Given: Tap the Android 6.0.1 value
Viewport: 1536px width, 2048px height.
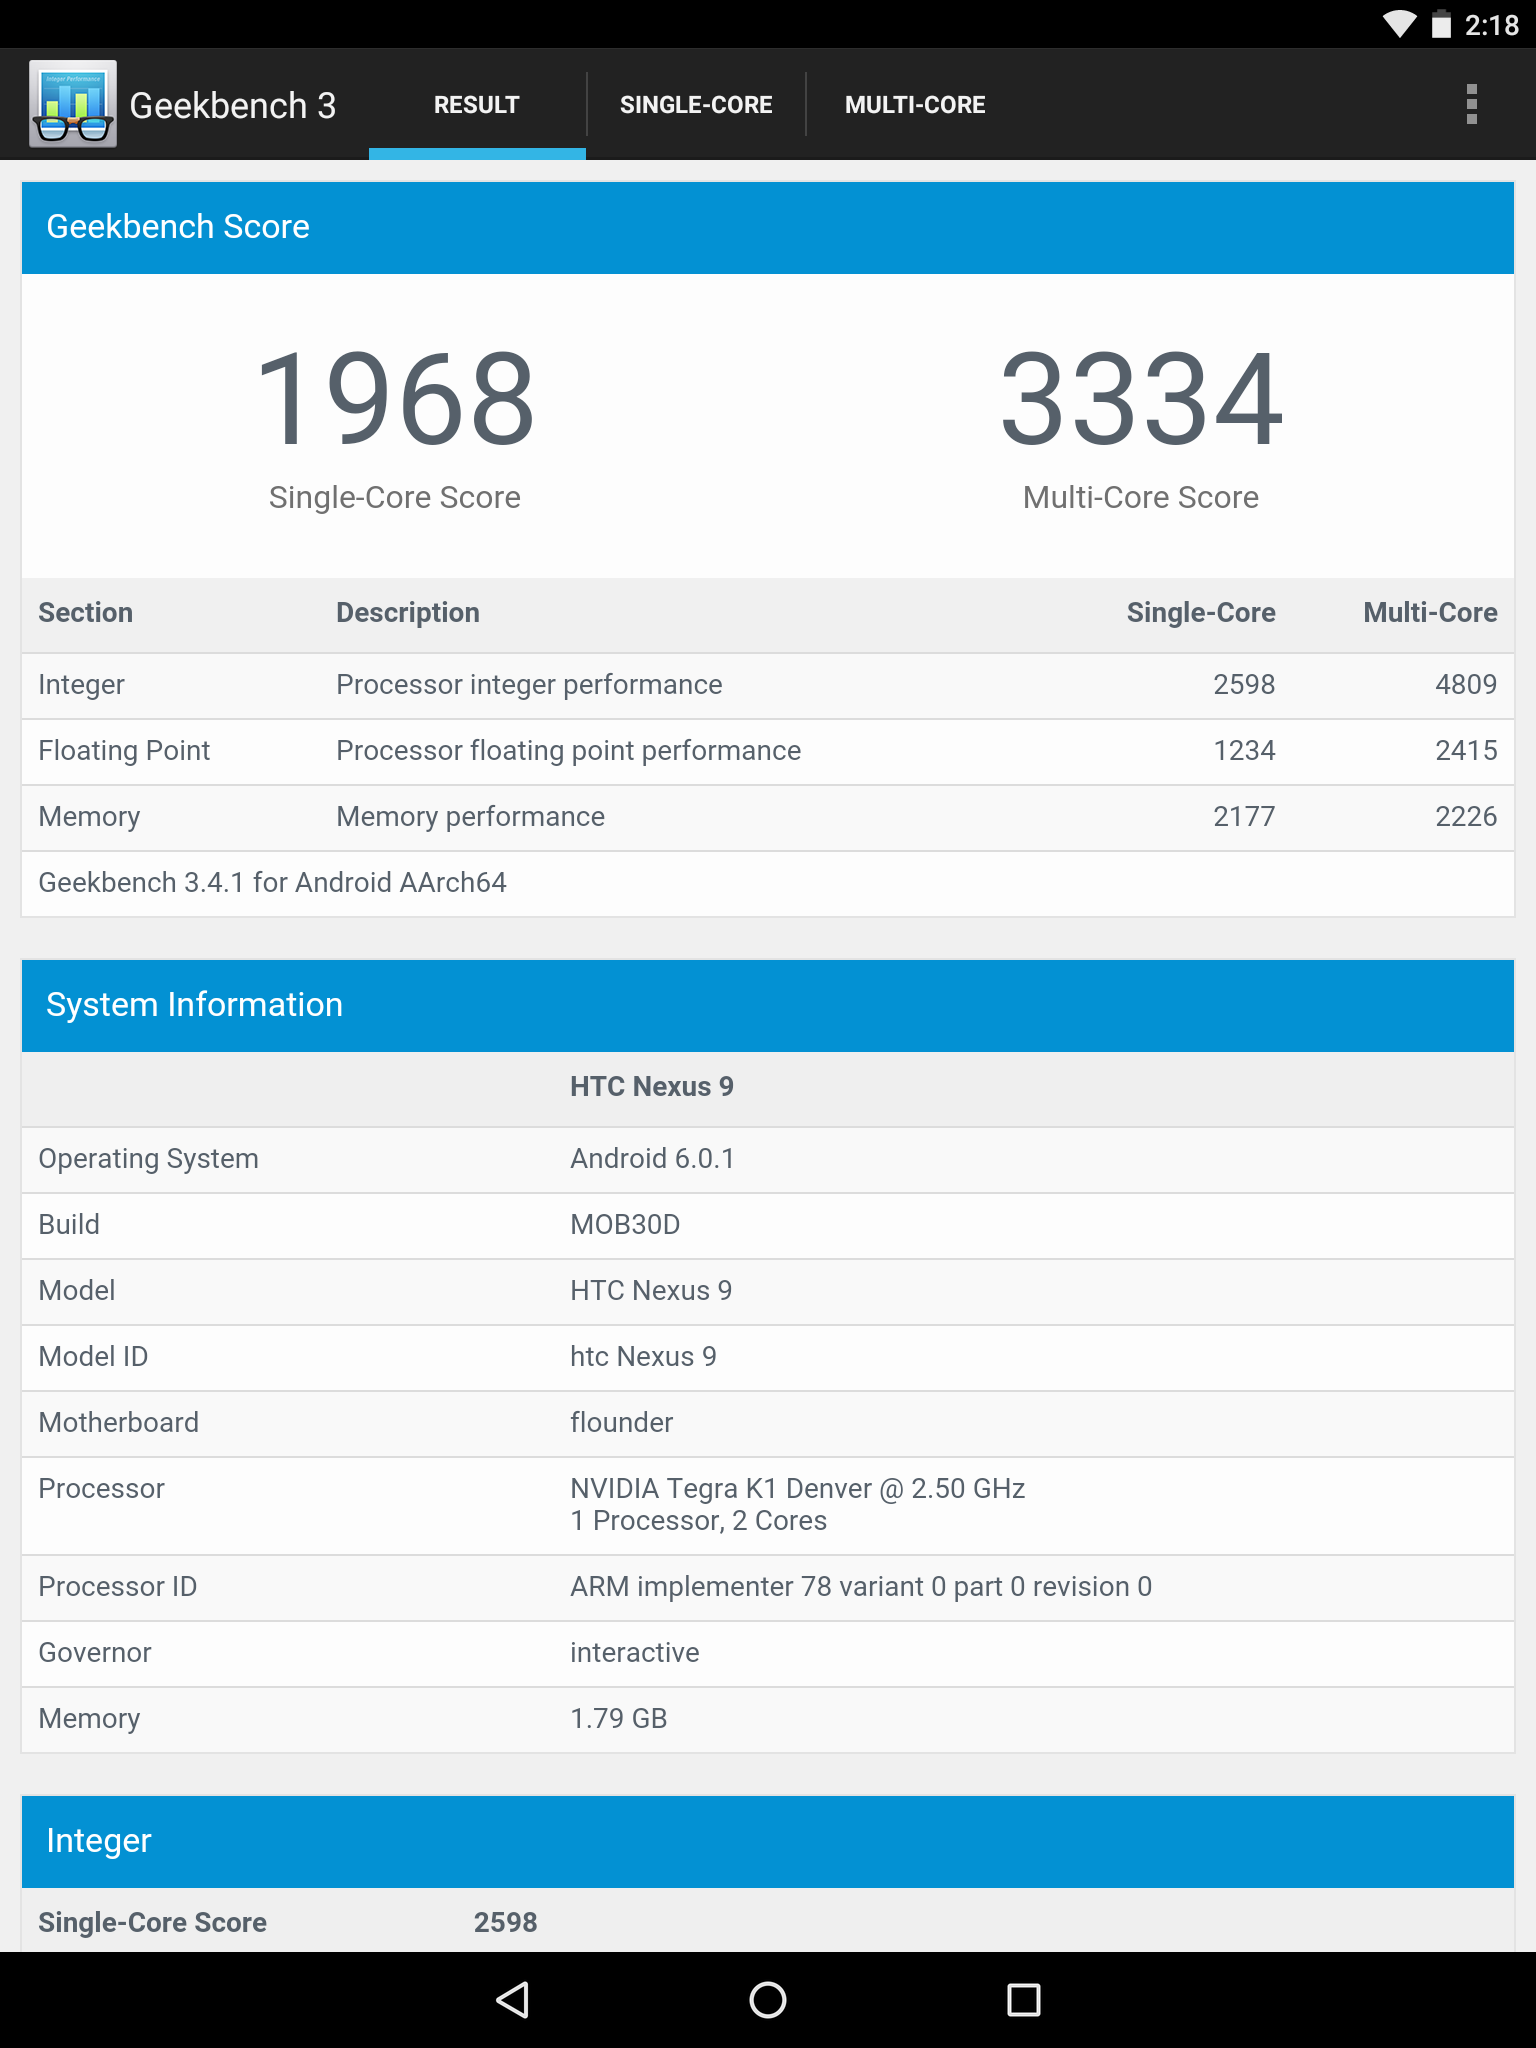Looking at the screenshot, I should [652, 1158].
